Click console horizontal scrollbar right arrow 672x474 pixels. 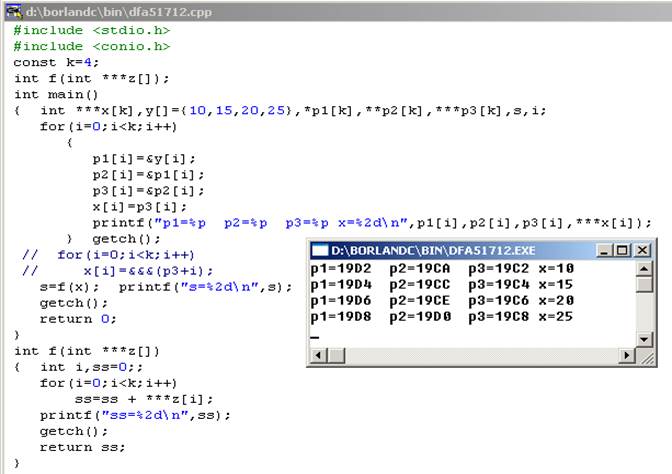(627, 355)
